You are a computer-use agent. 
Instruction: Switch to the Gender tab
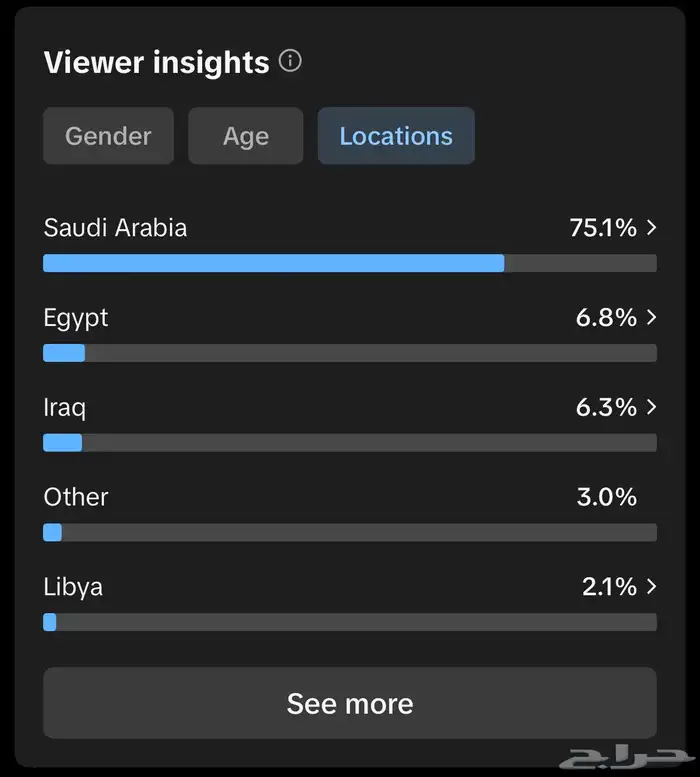(108, 136)
